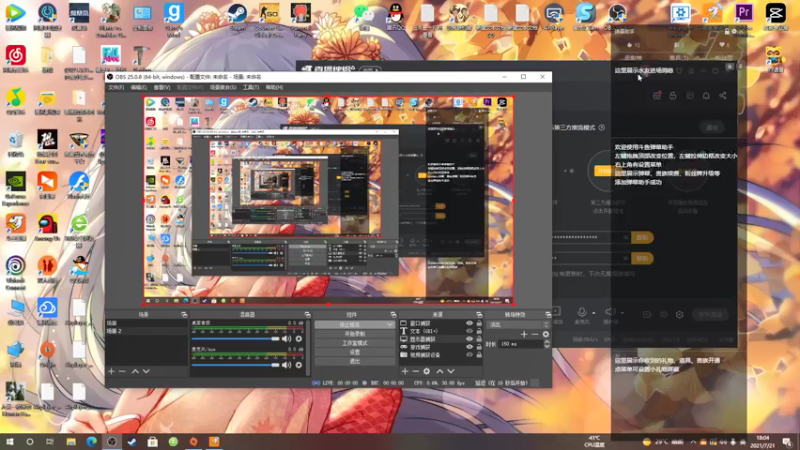Open the 淡出 transition type dropdown
Screen dimensions: 800x450
tap(518, 324)
